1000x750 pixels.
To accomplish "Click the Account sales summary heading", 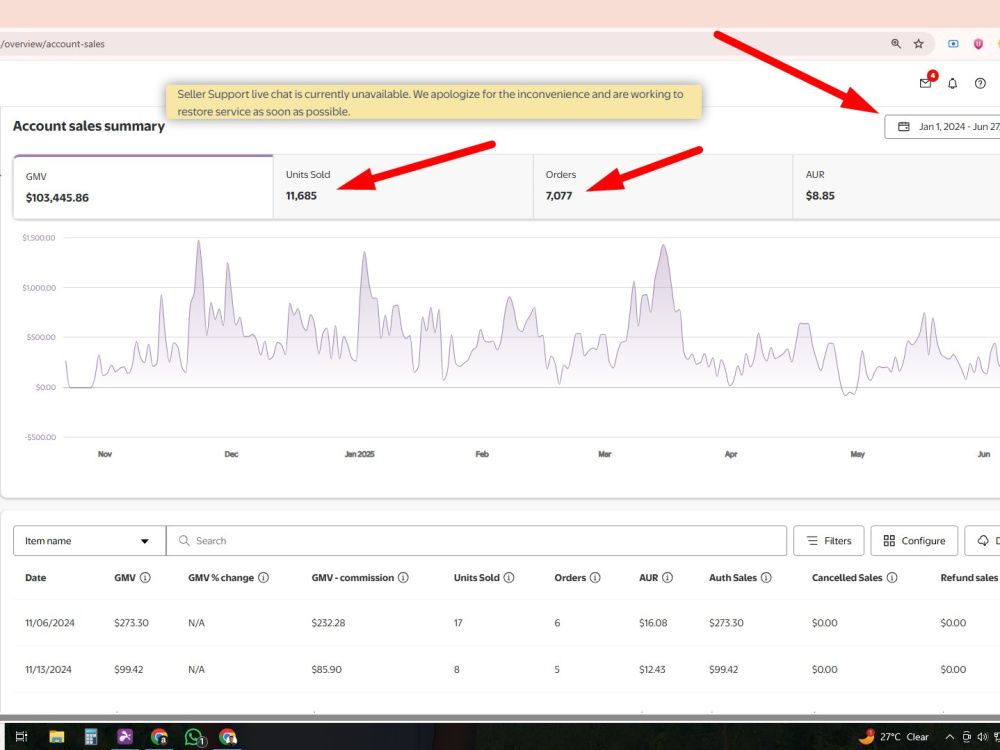I will pyautogui.click(x=89, y=126).
